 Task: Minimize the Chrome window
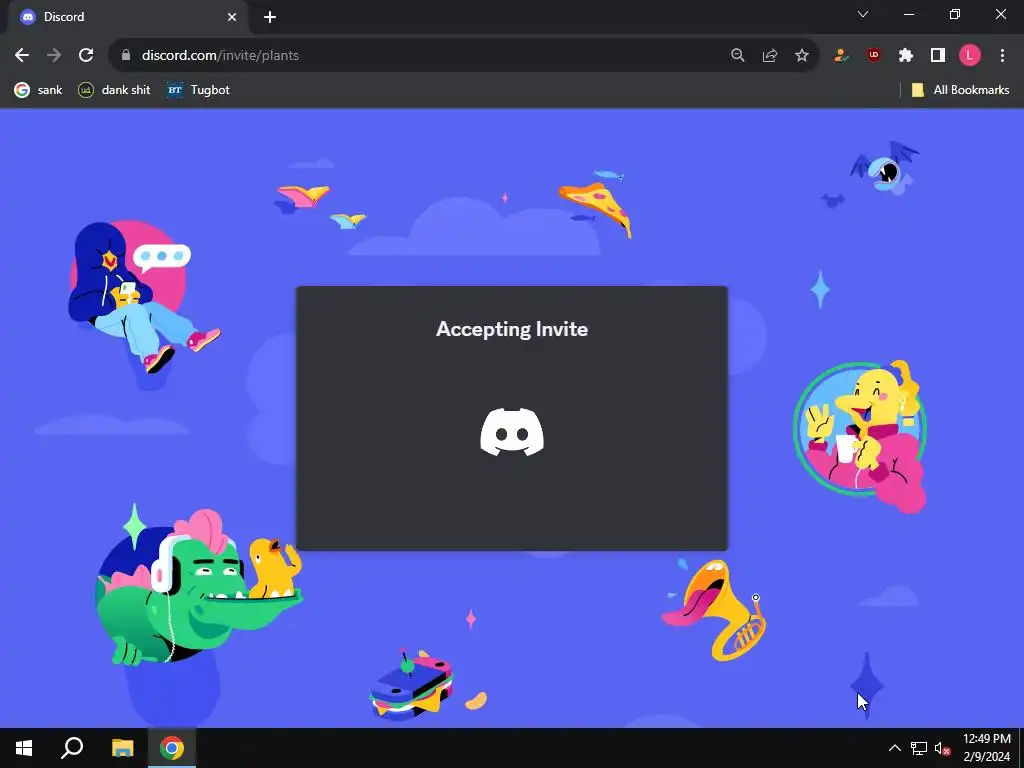(909, 14)
